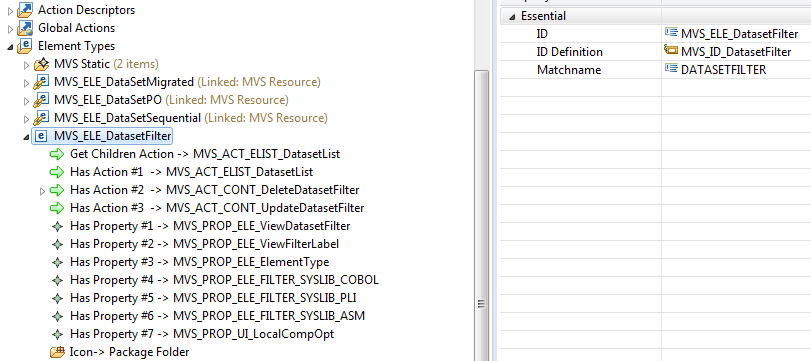Select Get Children Action -> MVS_ACT_ELIST_DatasetList
The height and width of the screenshot is (361, 811).
pyautogui.click(x=205, y=154)
